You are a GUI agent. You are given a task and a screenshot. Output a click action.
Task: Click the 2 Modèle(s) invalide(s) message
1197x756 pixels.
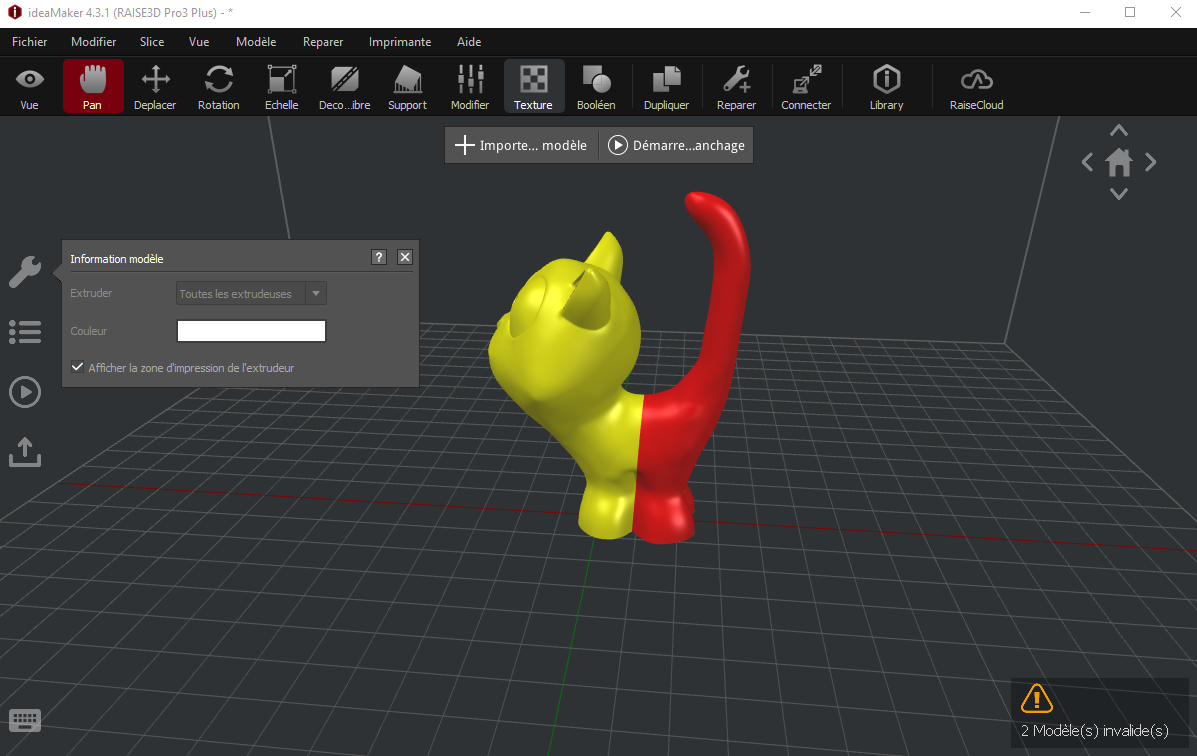coord(1095,731)
